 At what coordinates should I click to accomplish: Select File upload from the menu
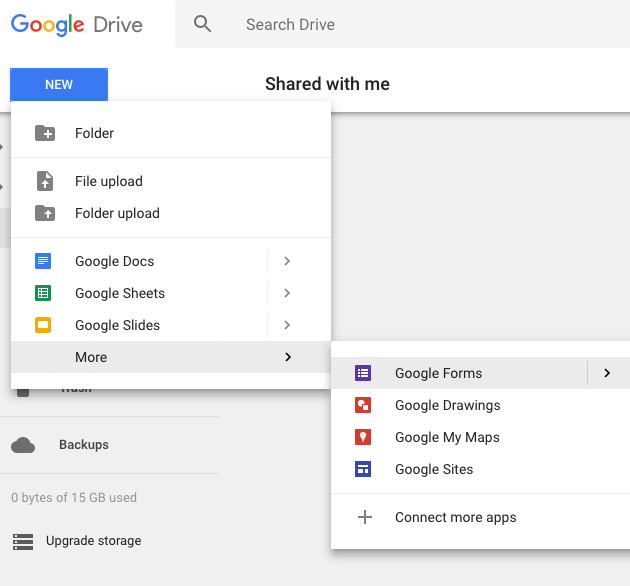[171, 181]
